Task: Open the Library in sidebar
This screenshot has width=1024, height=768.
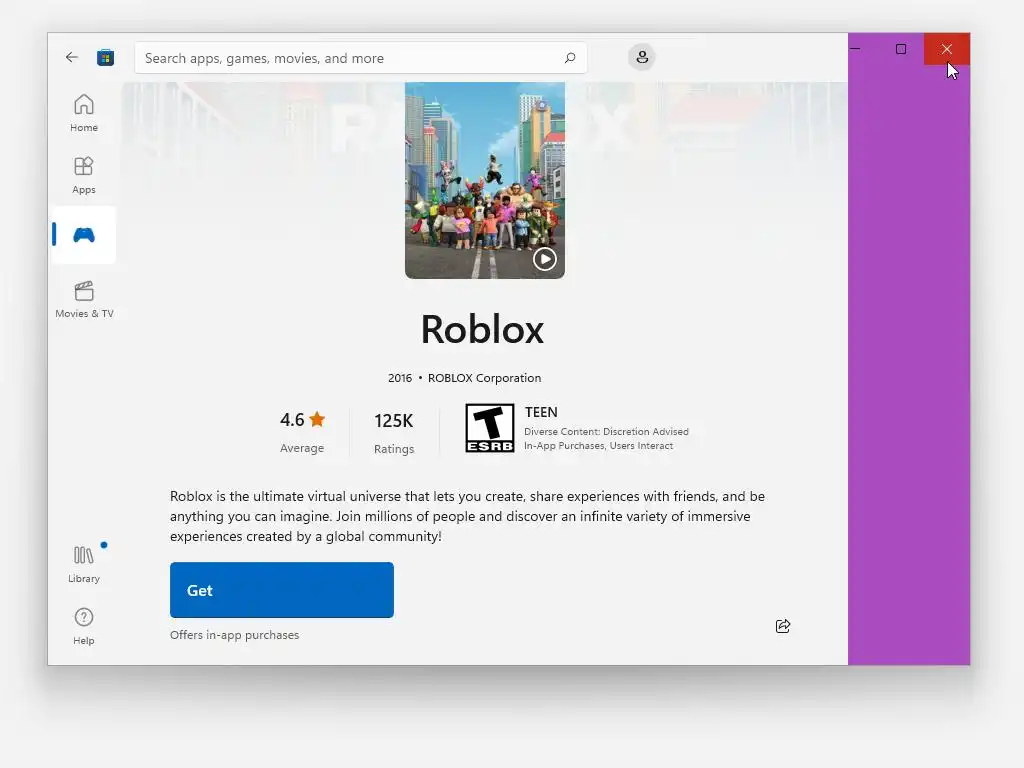Action: [x=84, y=564]
